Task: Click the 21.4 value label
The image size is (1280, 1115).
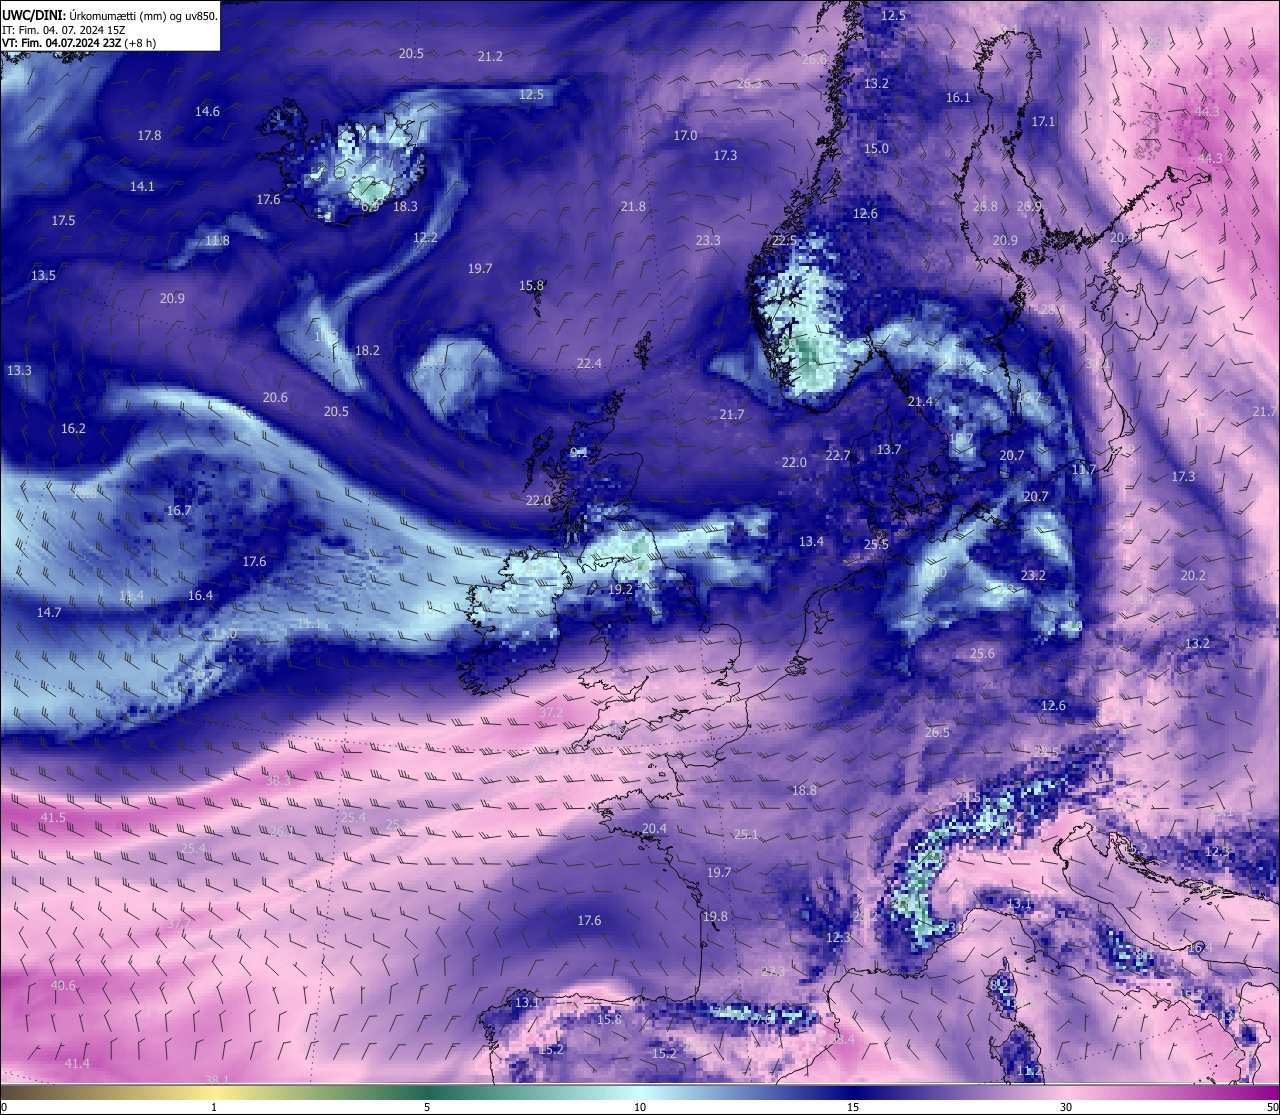Action: pyautogui.click(x=920, y=402)
